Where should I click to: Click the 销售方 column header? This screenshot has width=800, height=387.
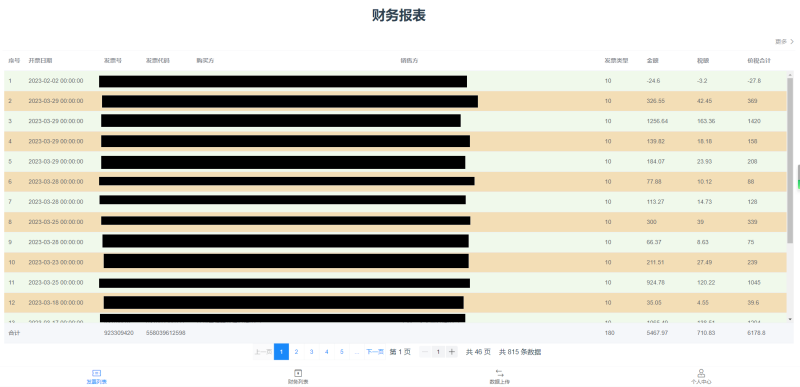click(x=409, y=61)
